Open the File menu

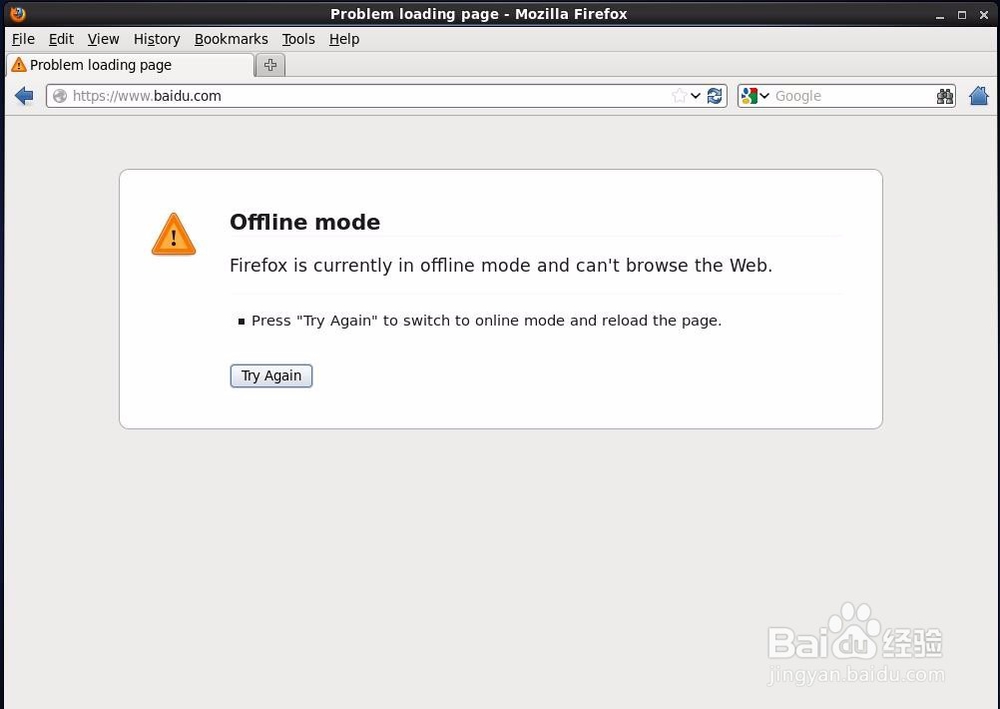click(24, 40)
